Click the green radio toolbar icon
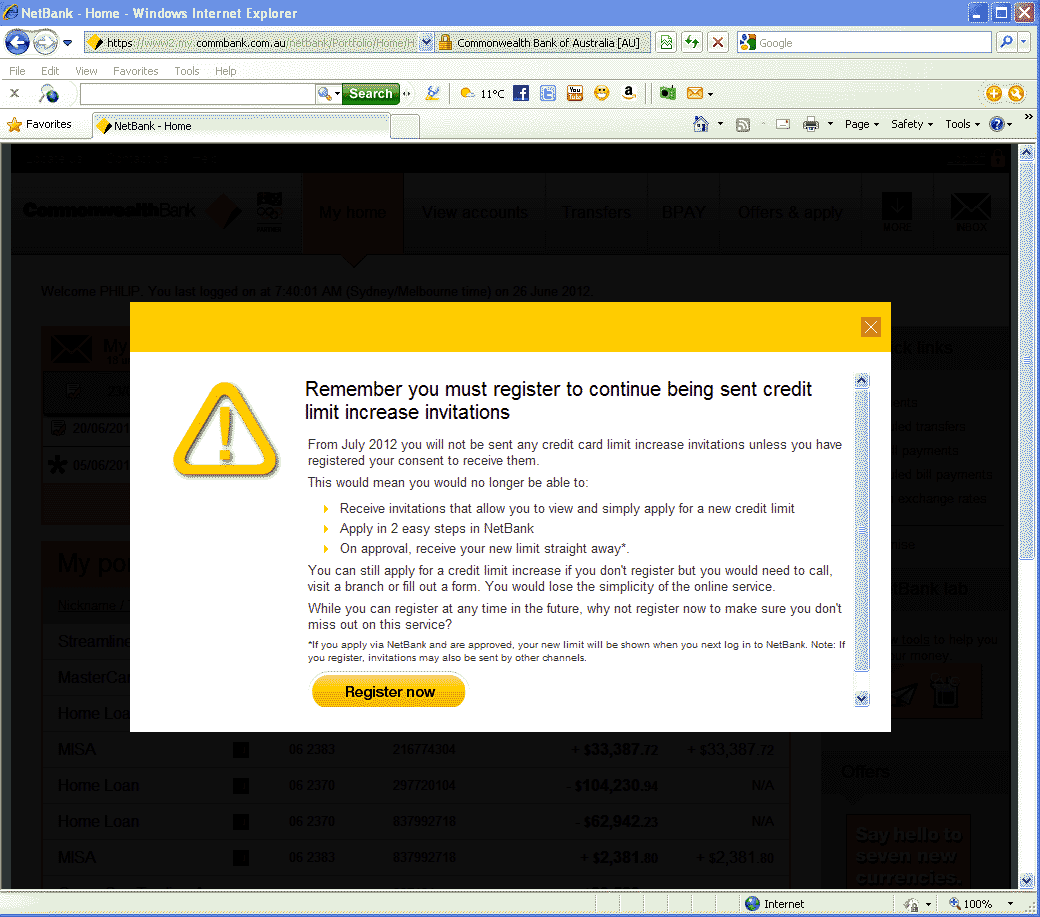Screen dimensions: 1040x917 tap(668, 93)
